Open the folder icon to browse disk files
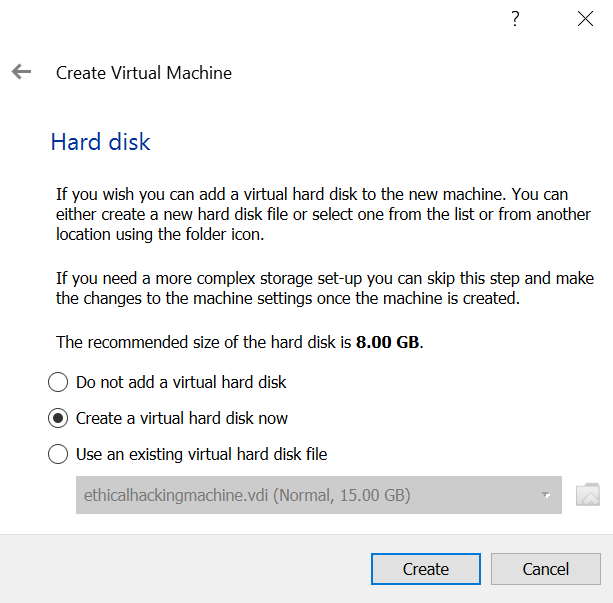Image resolution: width=613 pixels, height=603 pixels. tap(588, 494)
